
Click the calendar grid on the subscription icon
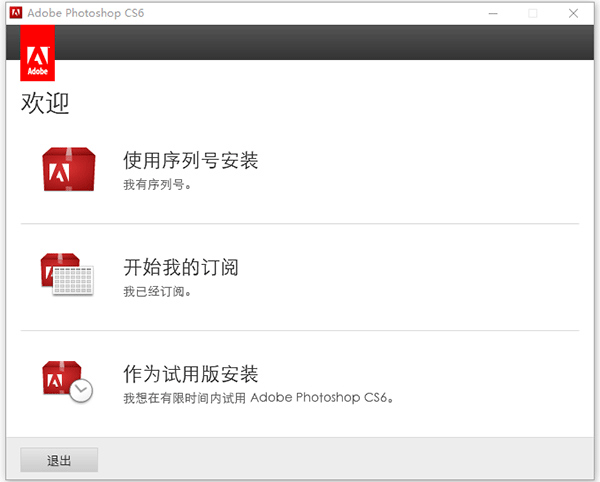[73, 279]
